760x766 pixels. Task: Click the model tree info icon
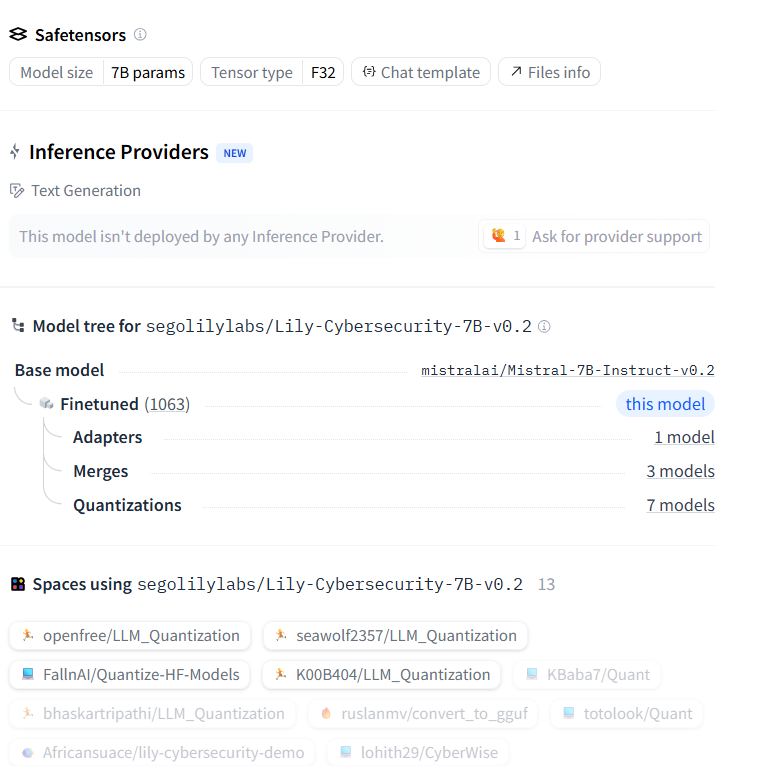tap(544, 326)
